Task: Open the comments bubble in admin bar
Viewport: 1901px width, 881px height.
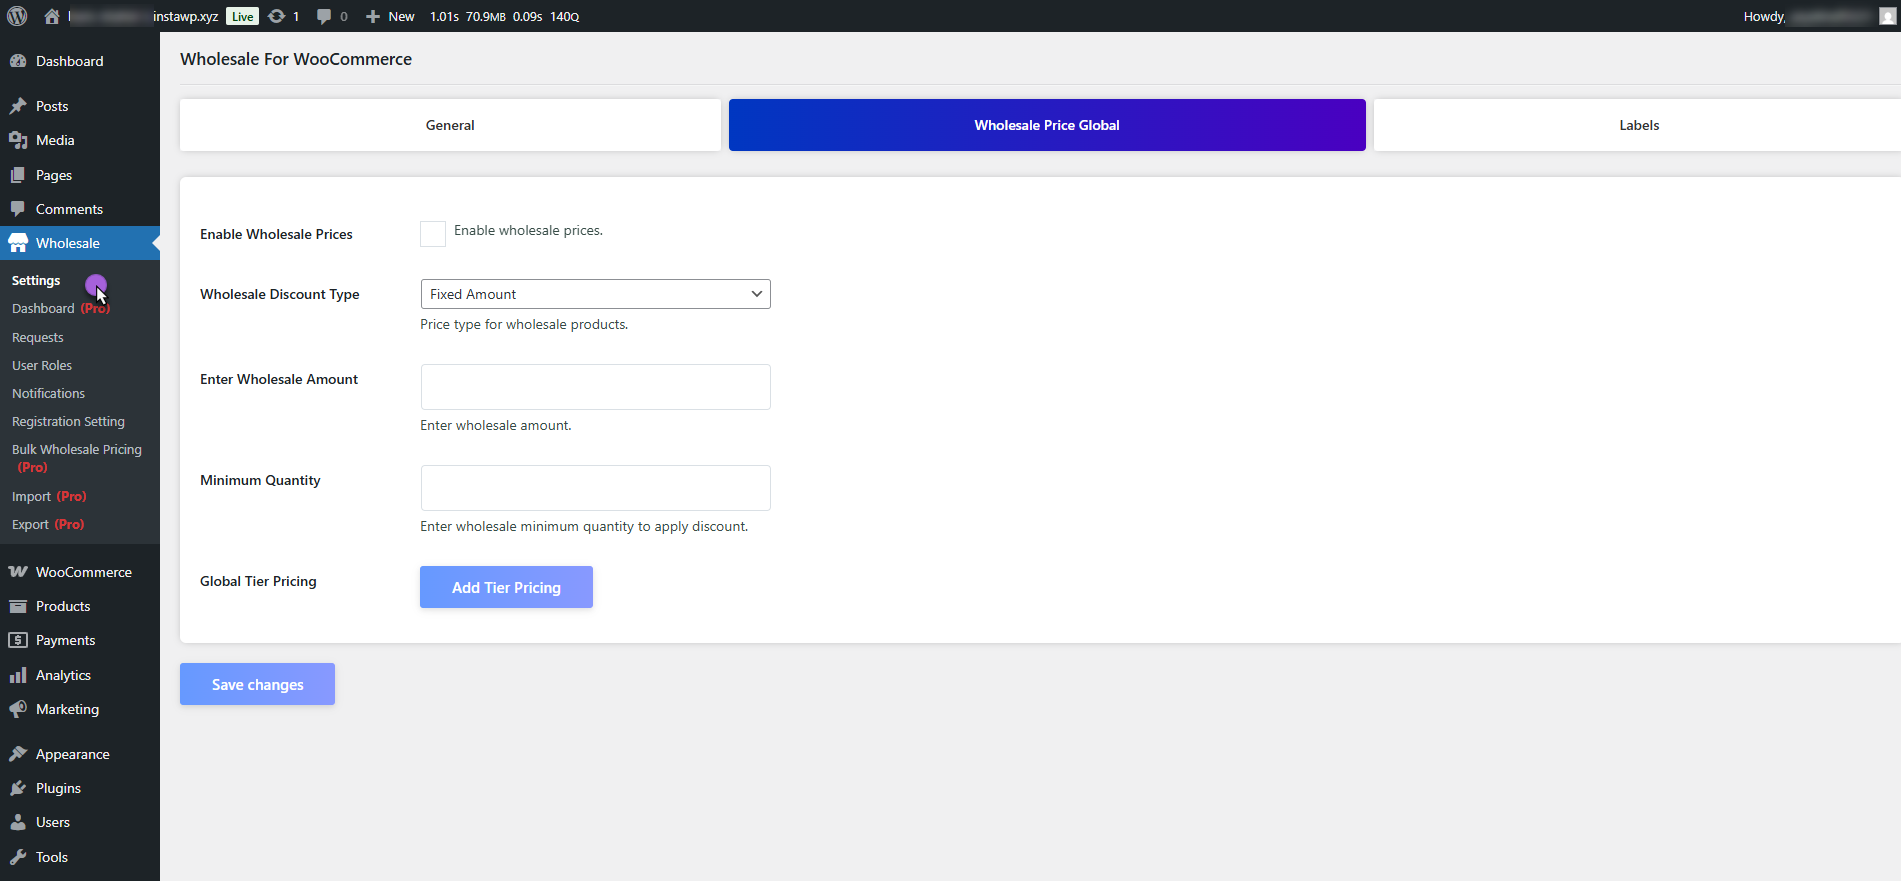Action: (x=324, y=16)
